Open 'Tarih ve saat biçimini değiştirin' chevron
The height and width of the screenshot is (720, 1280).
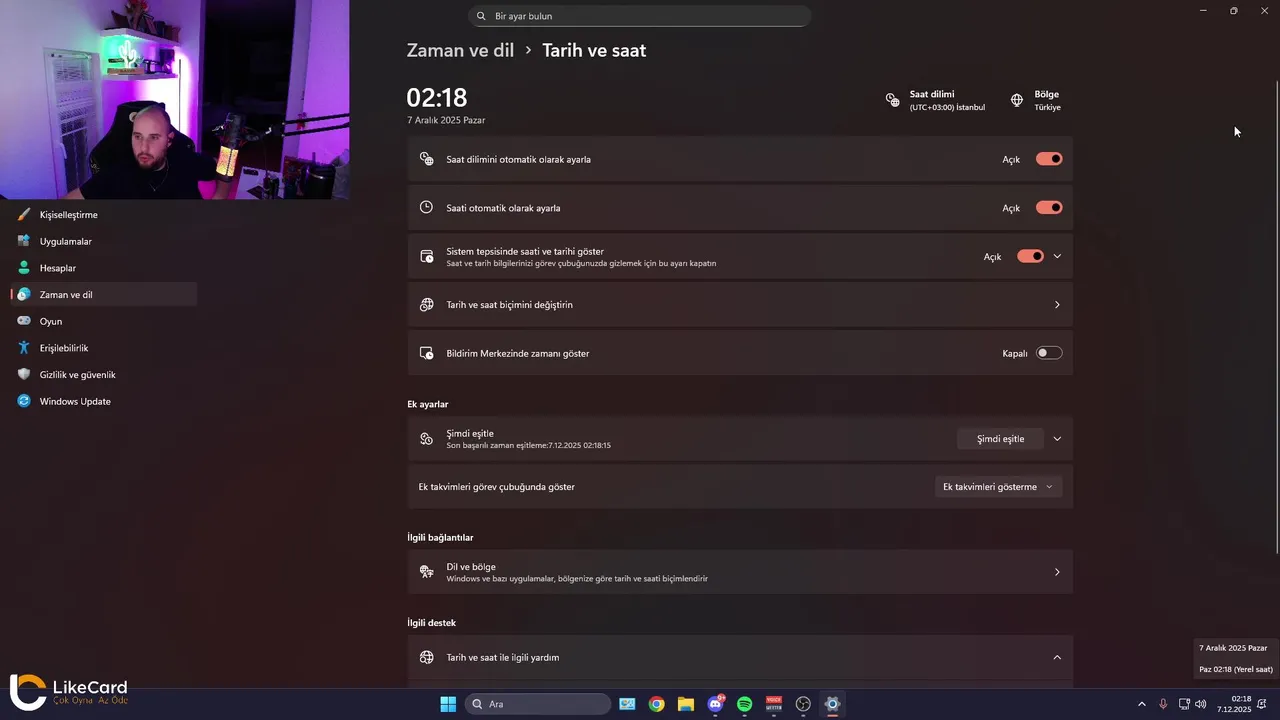click(x=1057, y=305)
